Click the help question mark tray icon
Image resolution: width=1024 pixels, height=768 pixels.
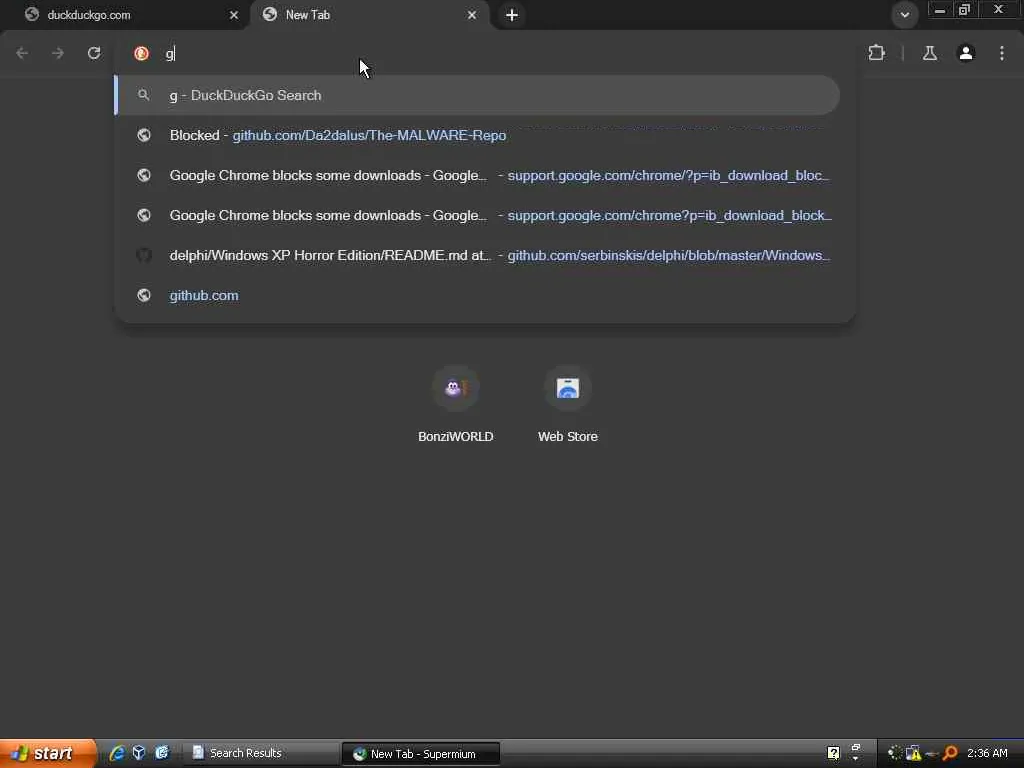coord(833,753)
